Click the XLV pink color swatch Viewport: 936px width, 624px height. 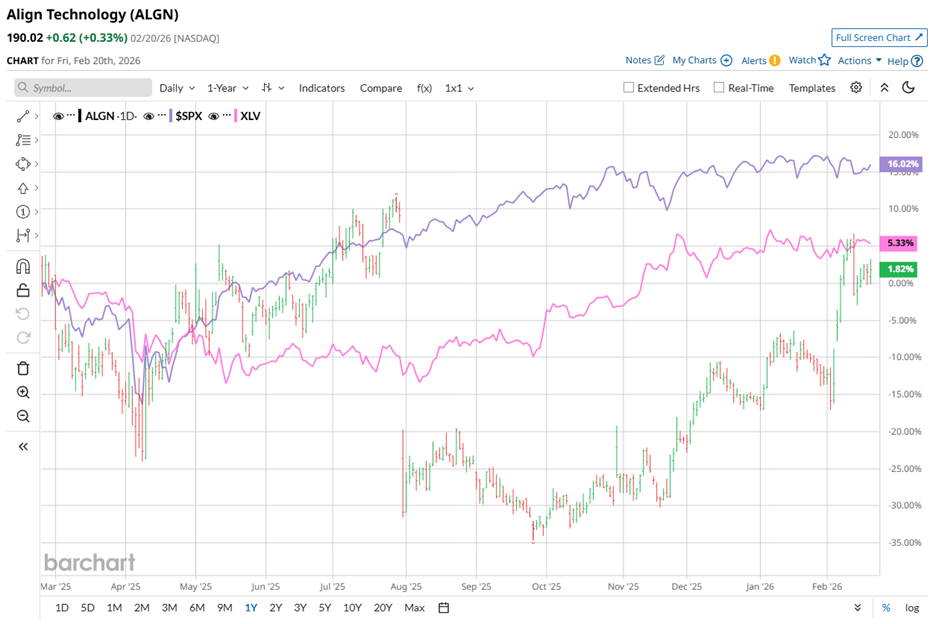236,116
